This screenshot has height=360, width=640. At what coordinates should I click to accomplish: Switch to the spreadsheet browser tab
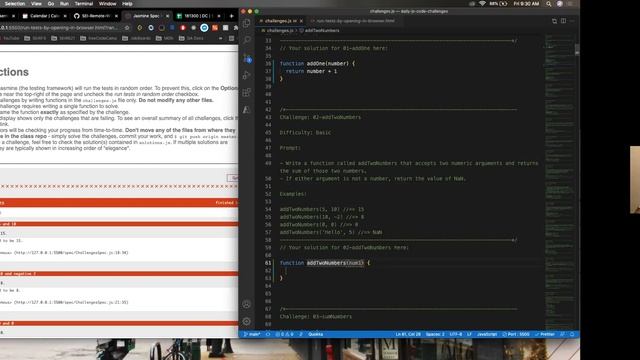[x=198, y=16]
